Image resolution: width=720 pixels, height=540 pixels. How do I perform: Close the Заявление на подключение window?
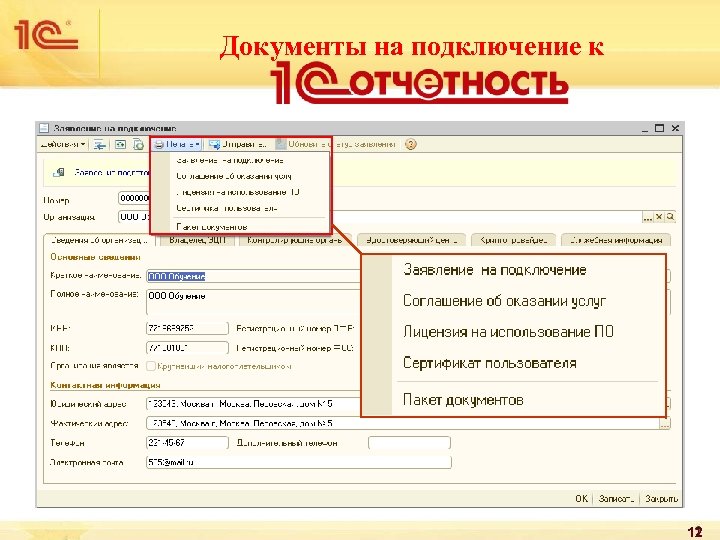(x=675, y=128)
